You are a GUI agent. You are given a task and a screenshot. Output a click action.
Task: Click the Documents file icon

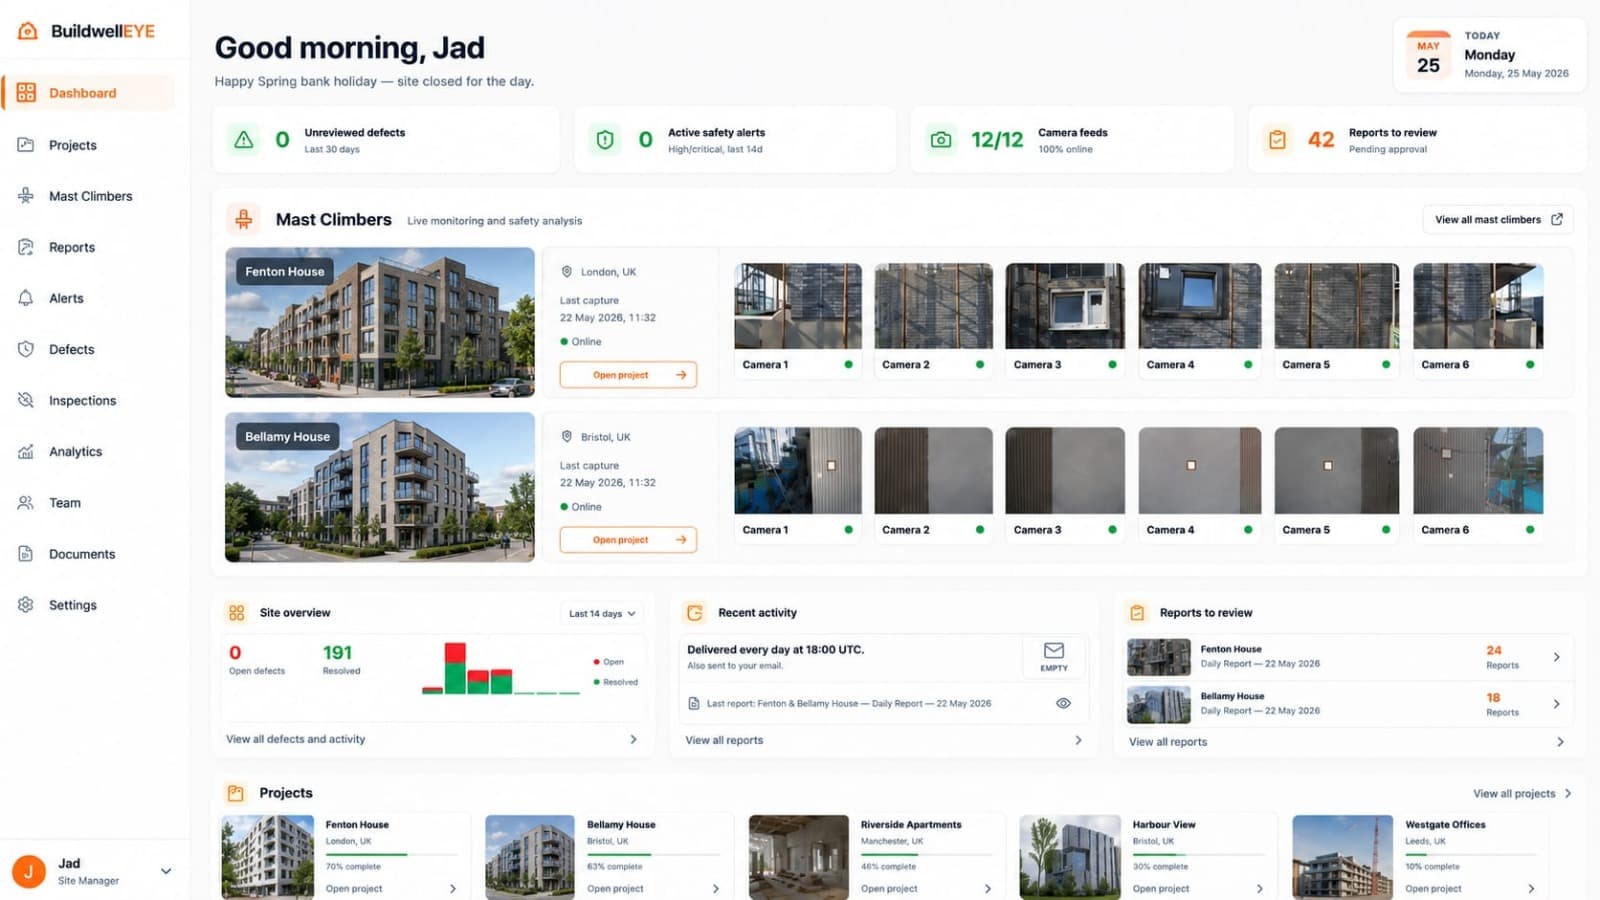pos(26,553)
